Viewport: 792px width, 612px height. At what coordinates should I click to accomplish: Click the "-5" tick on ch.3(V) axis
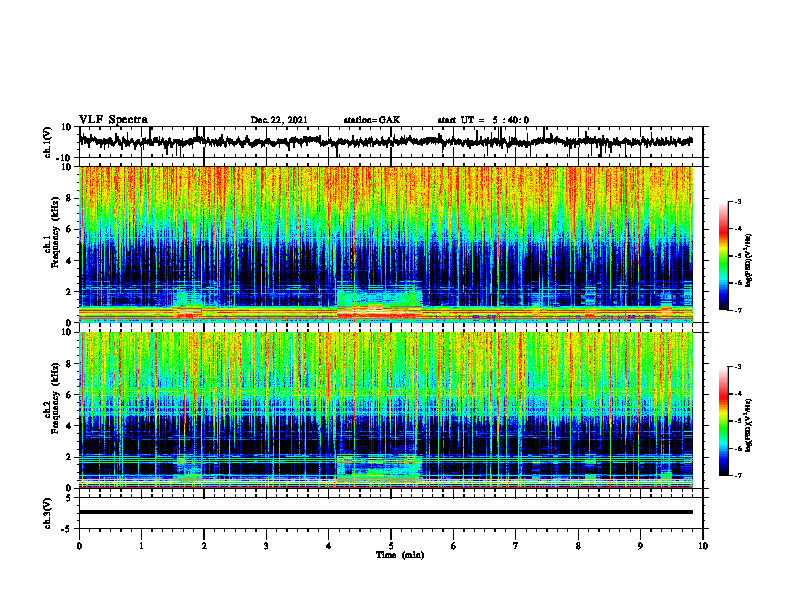[67, 528]
